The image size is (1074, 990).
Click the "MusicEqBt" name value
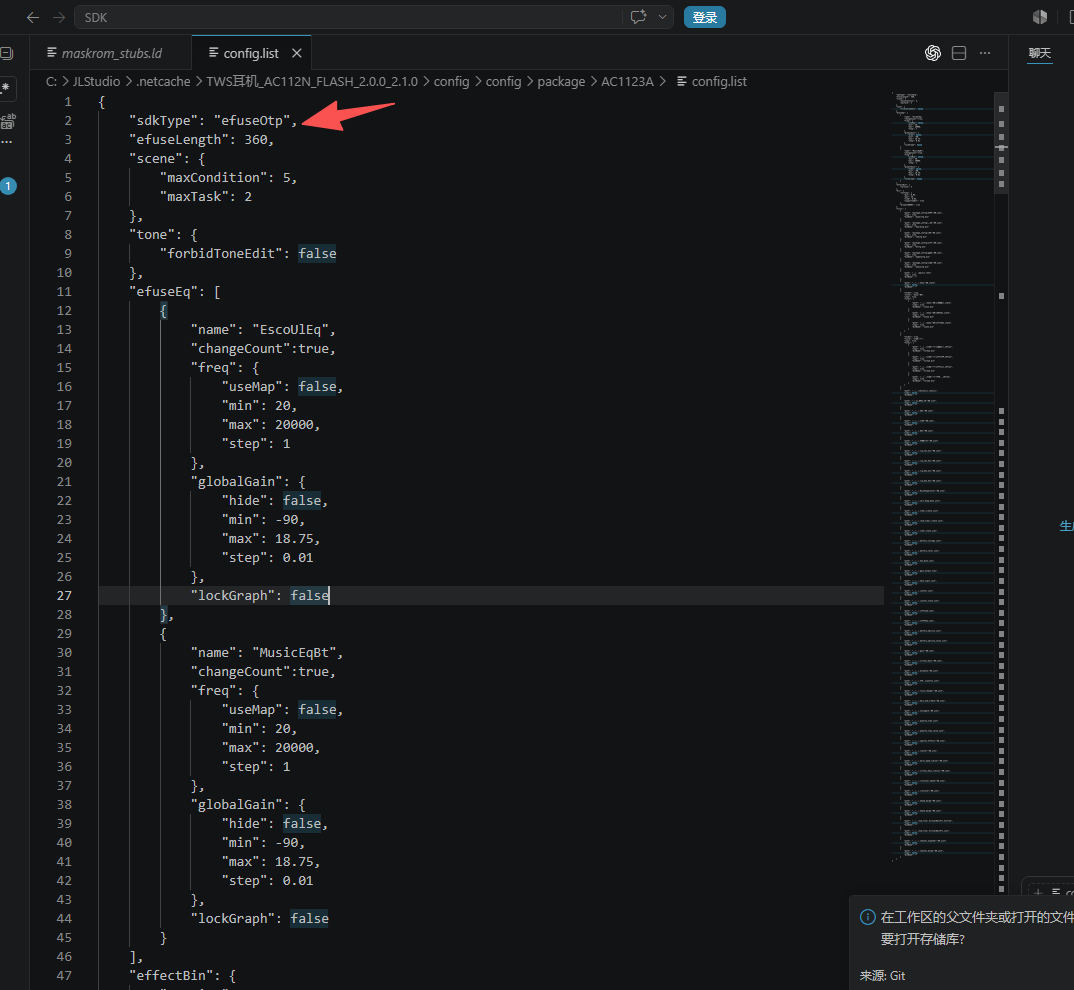[294, 653]
